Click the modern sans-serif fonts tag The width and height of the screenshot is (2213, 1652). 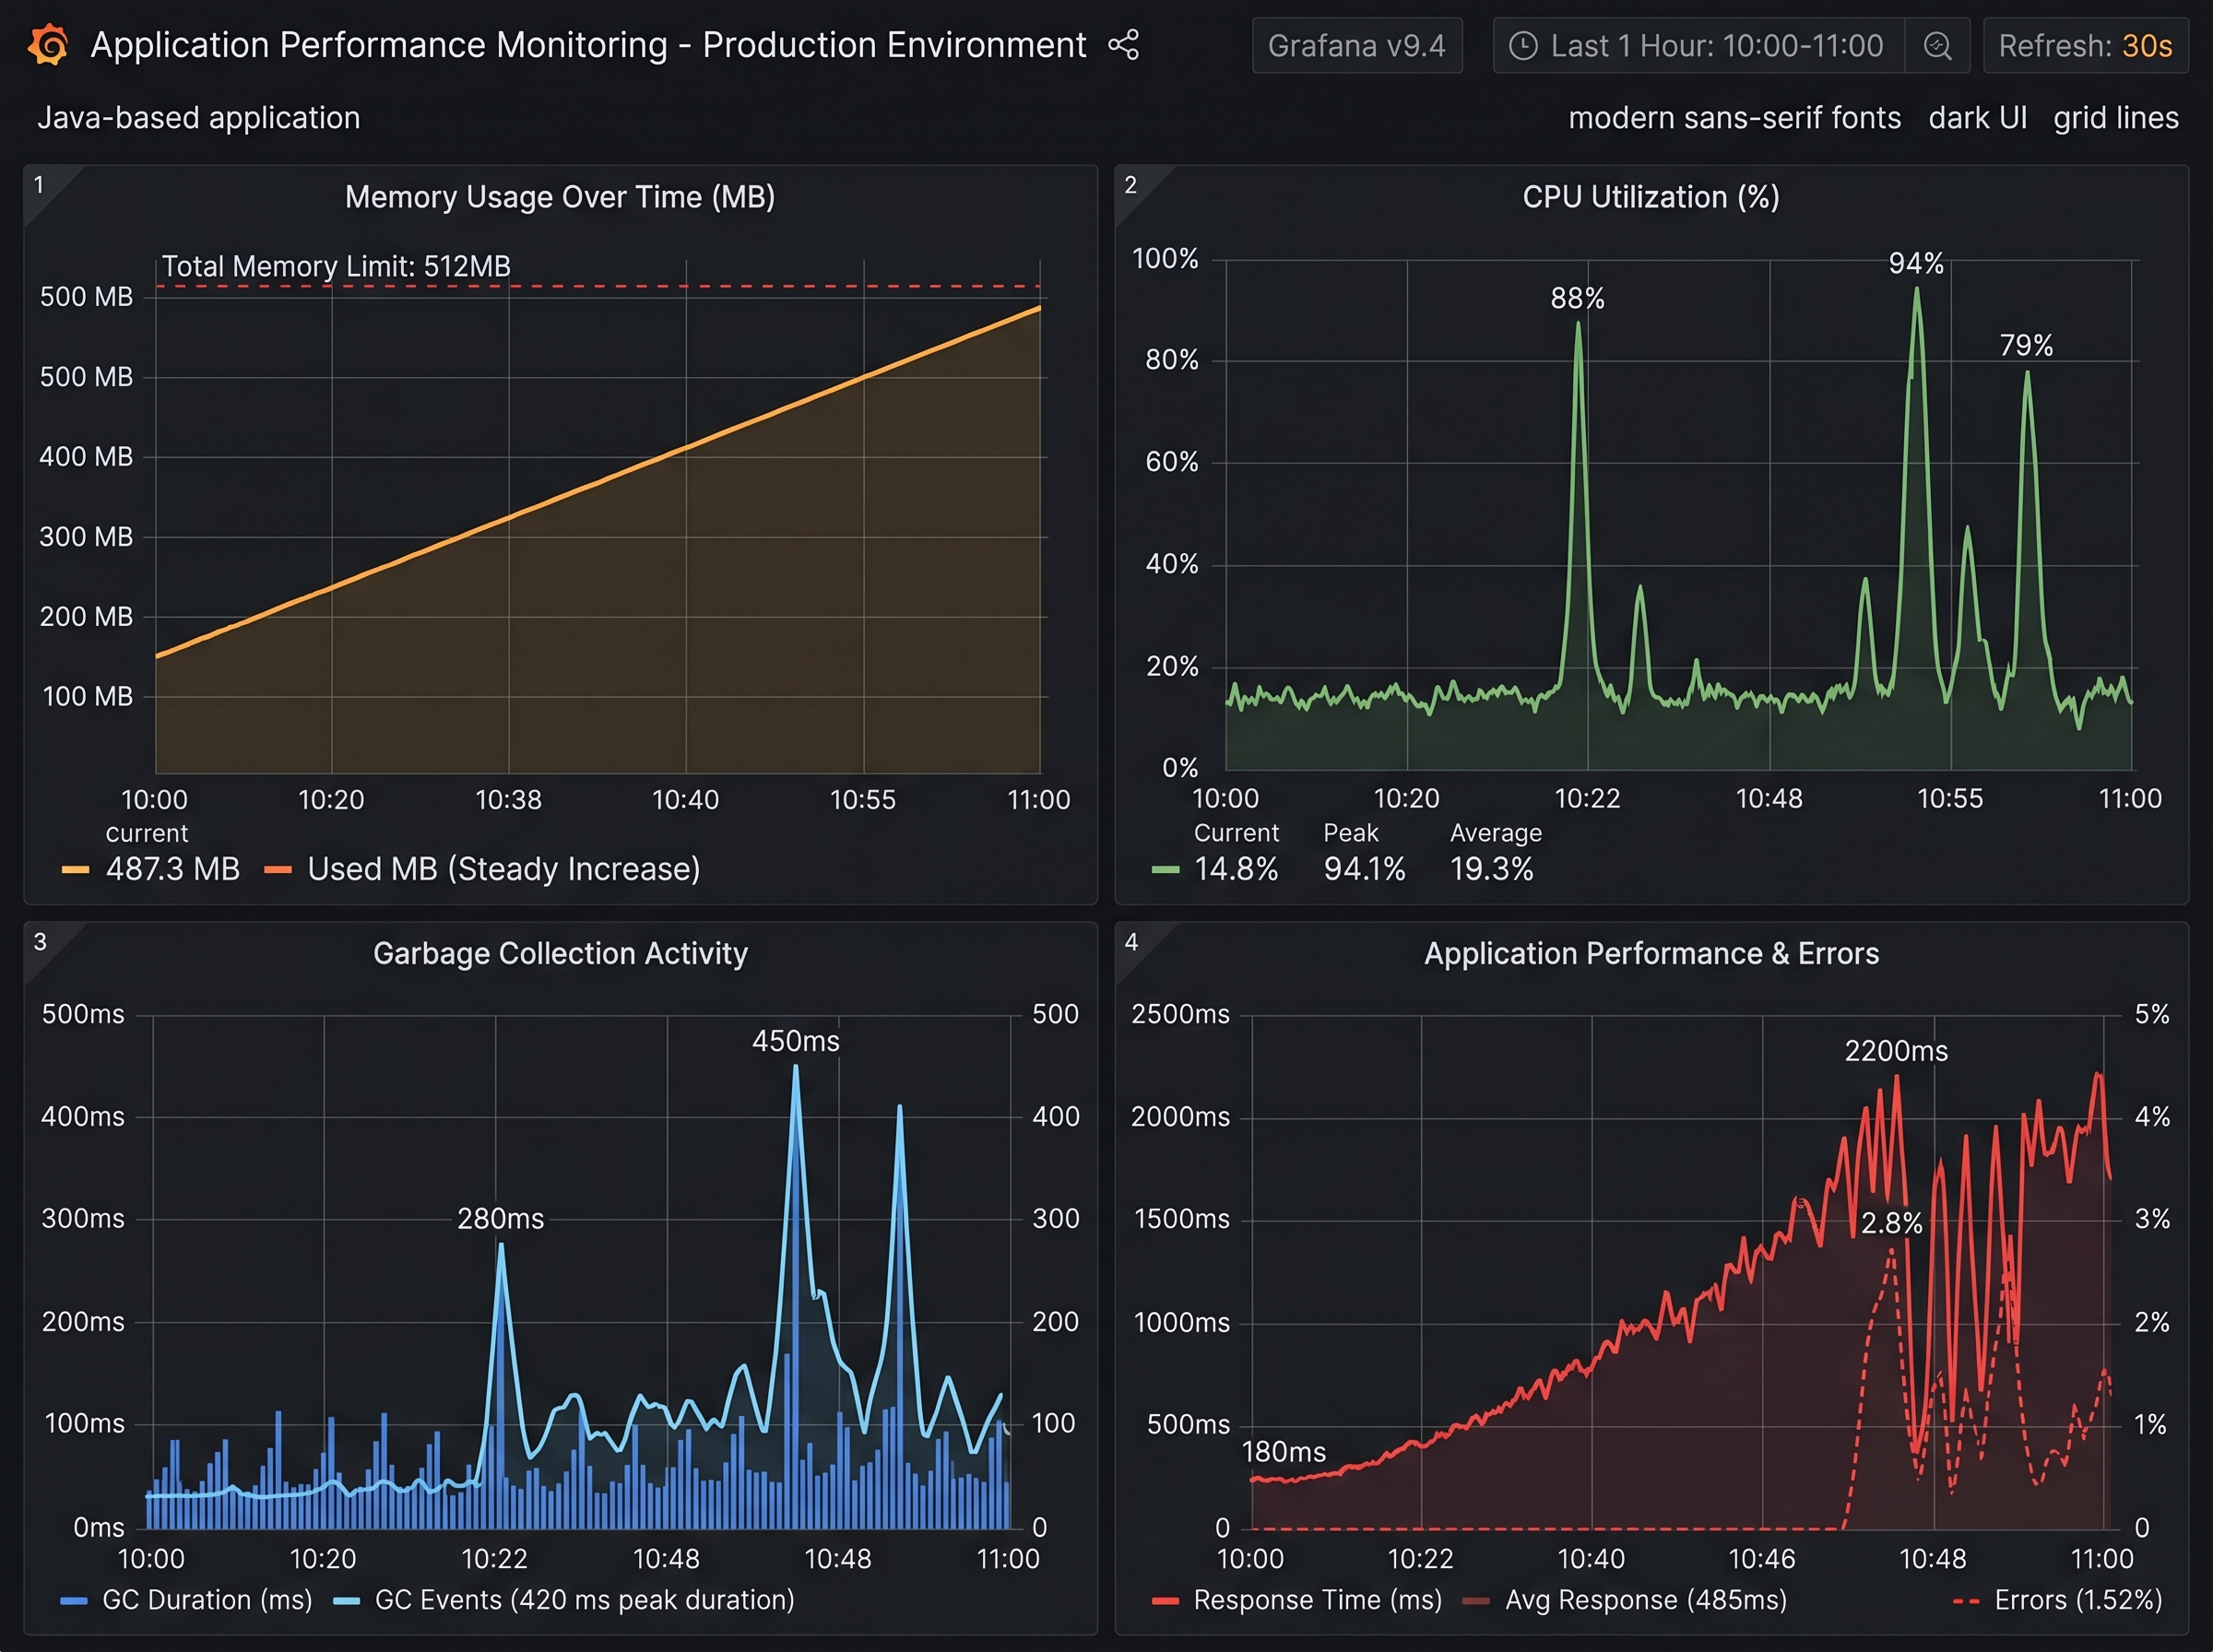tap(1734, 118)
